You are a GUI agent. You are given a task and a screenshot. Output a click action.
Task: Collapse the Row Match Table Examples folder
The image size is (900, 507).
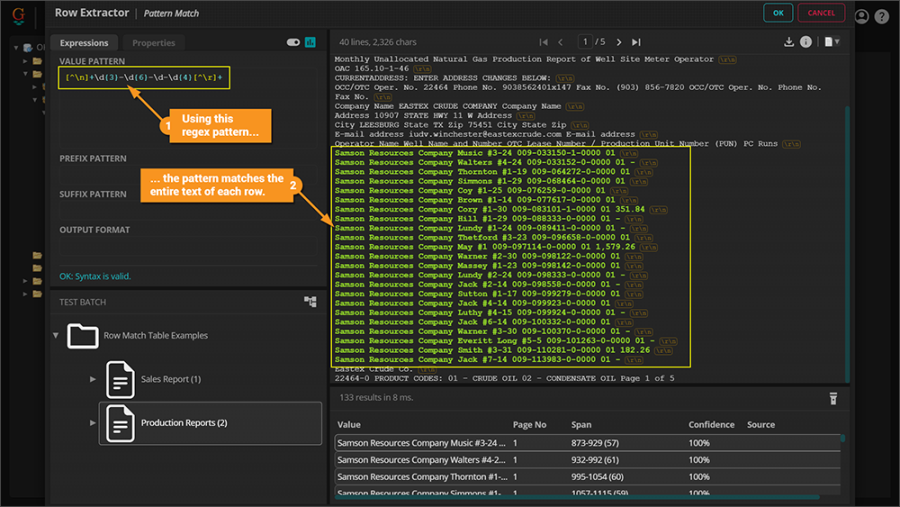click(56, 336)
